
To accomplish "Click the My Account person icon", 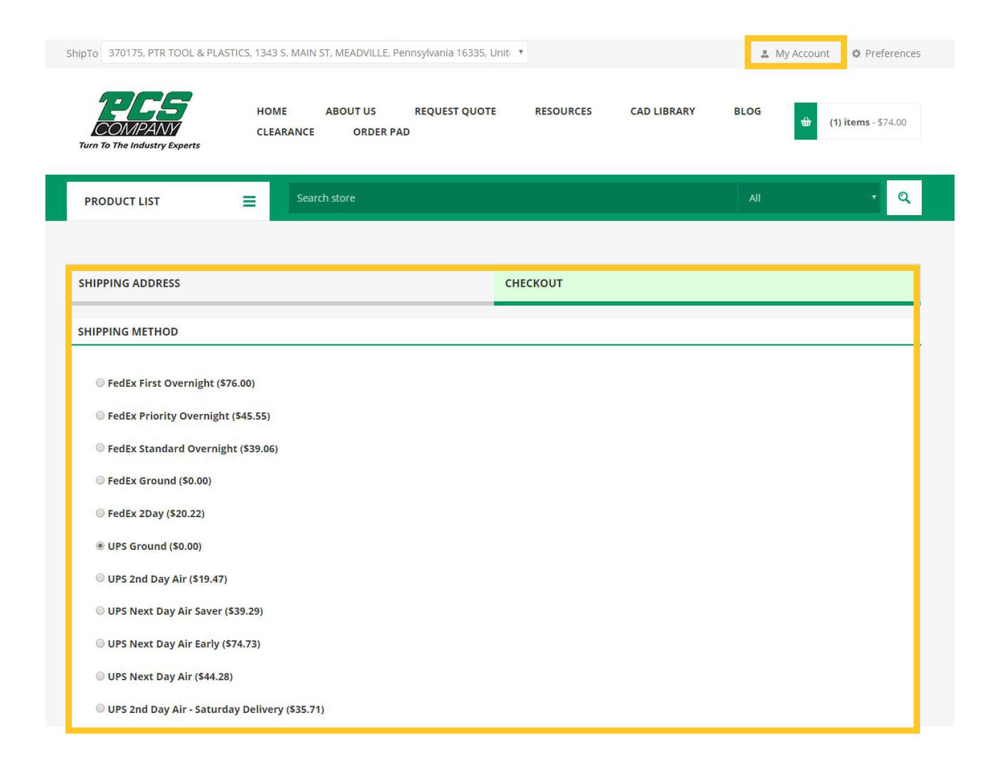I will [x=765, y=54].
